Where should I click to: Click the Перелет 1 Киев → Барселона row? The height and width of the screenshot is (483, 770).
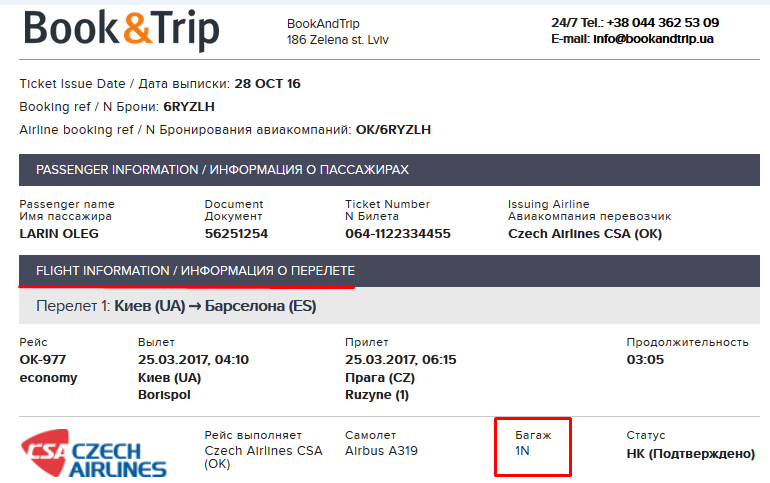point(389,306)
